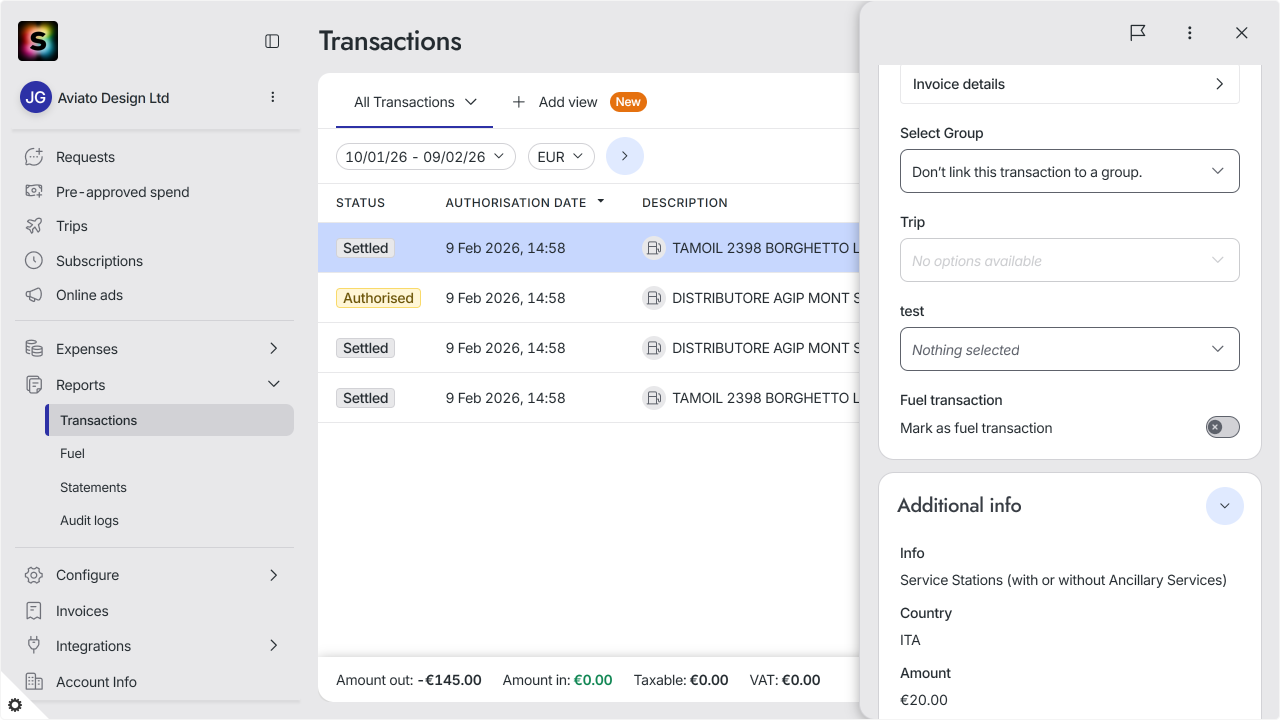The width and height of the screenshot is (1280, 720).
Task: Click the Trips airplane icon
Action: click(x=34, y=226)
